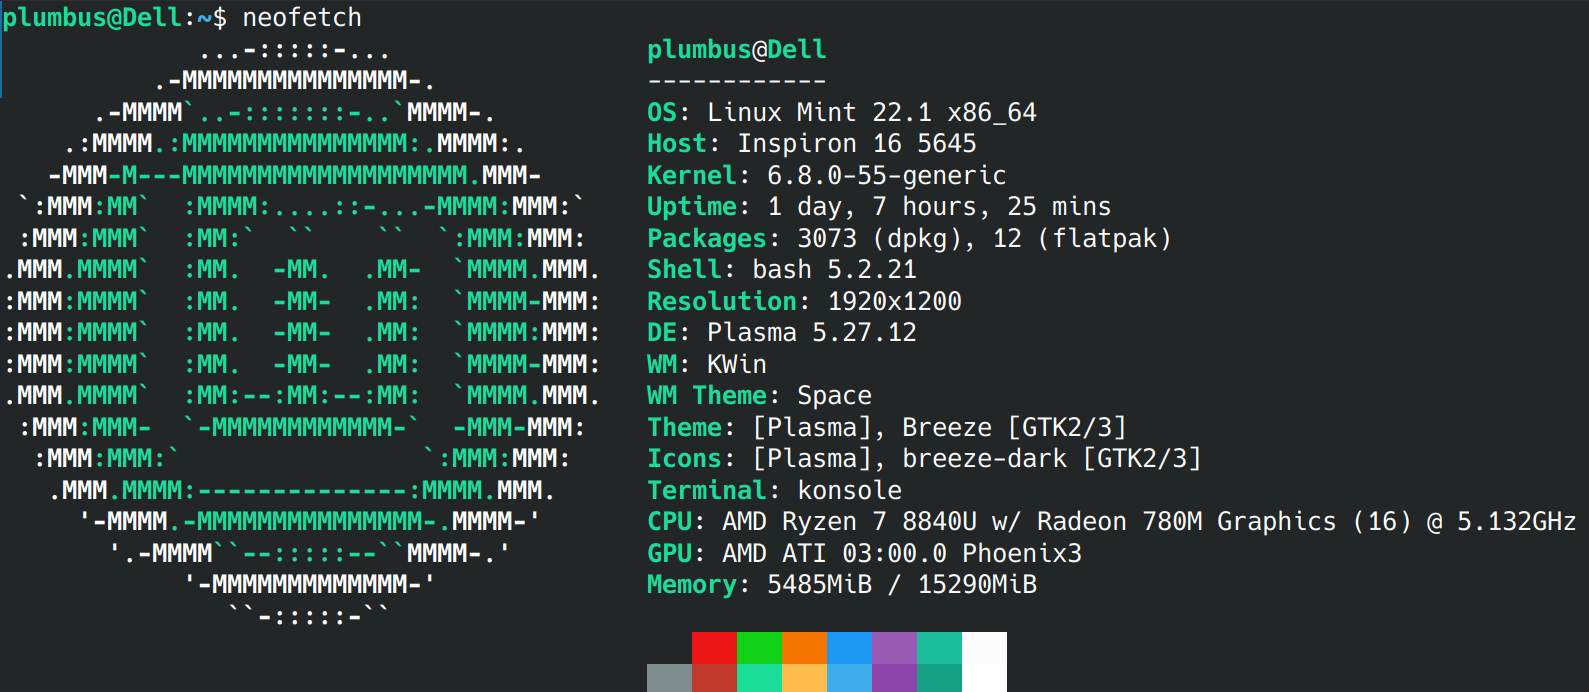Click 'Breeze [GTK2/3]' in the Theme line
Image resolution: width=1589 pixels, height=692 pixels.
coord(1014,427)
